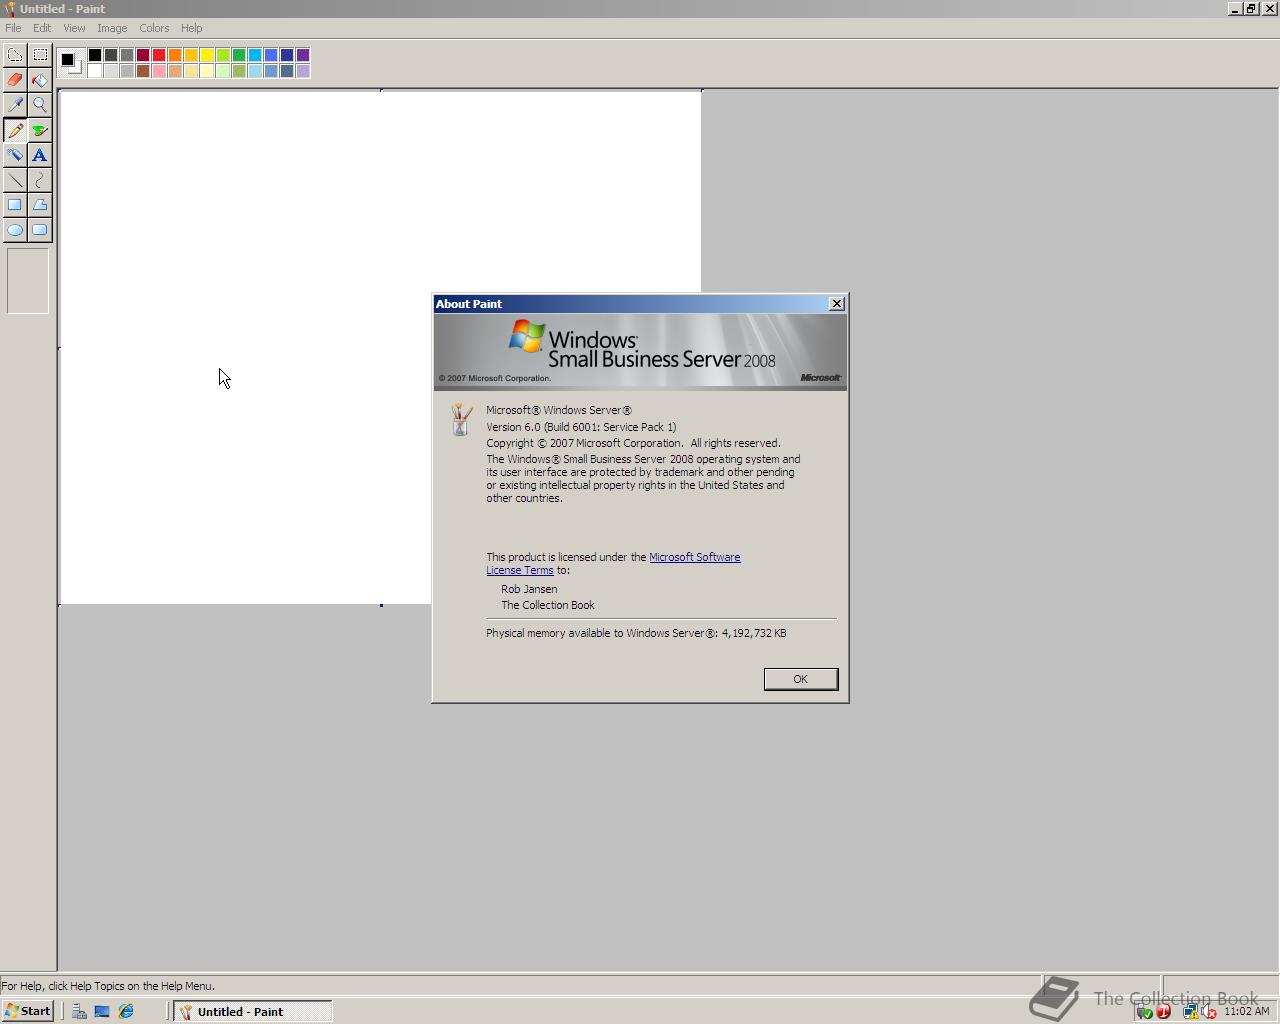
Task: Pick the Airbrush spray can tool
Action: [x=15, y=155]
